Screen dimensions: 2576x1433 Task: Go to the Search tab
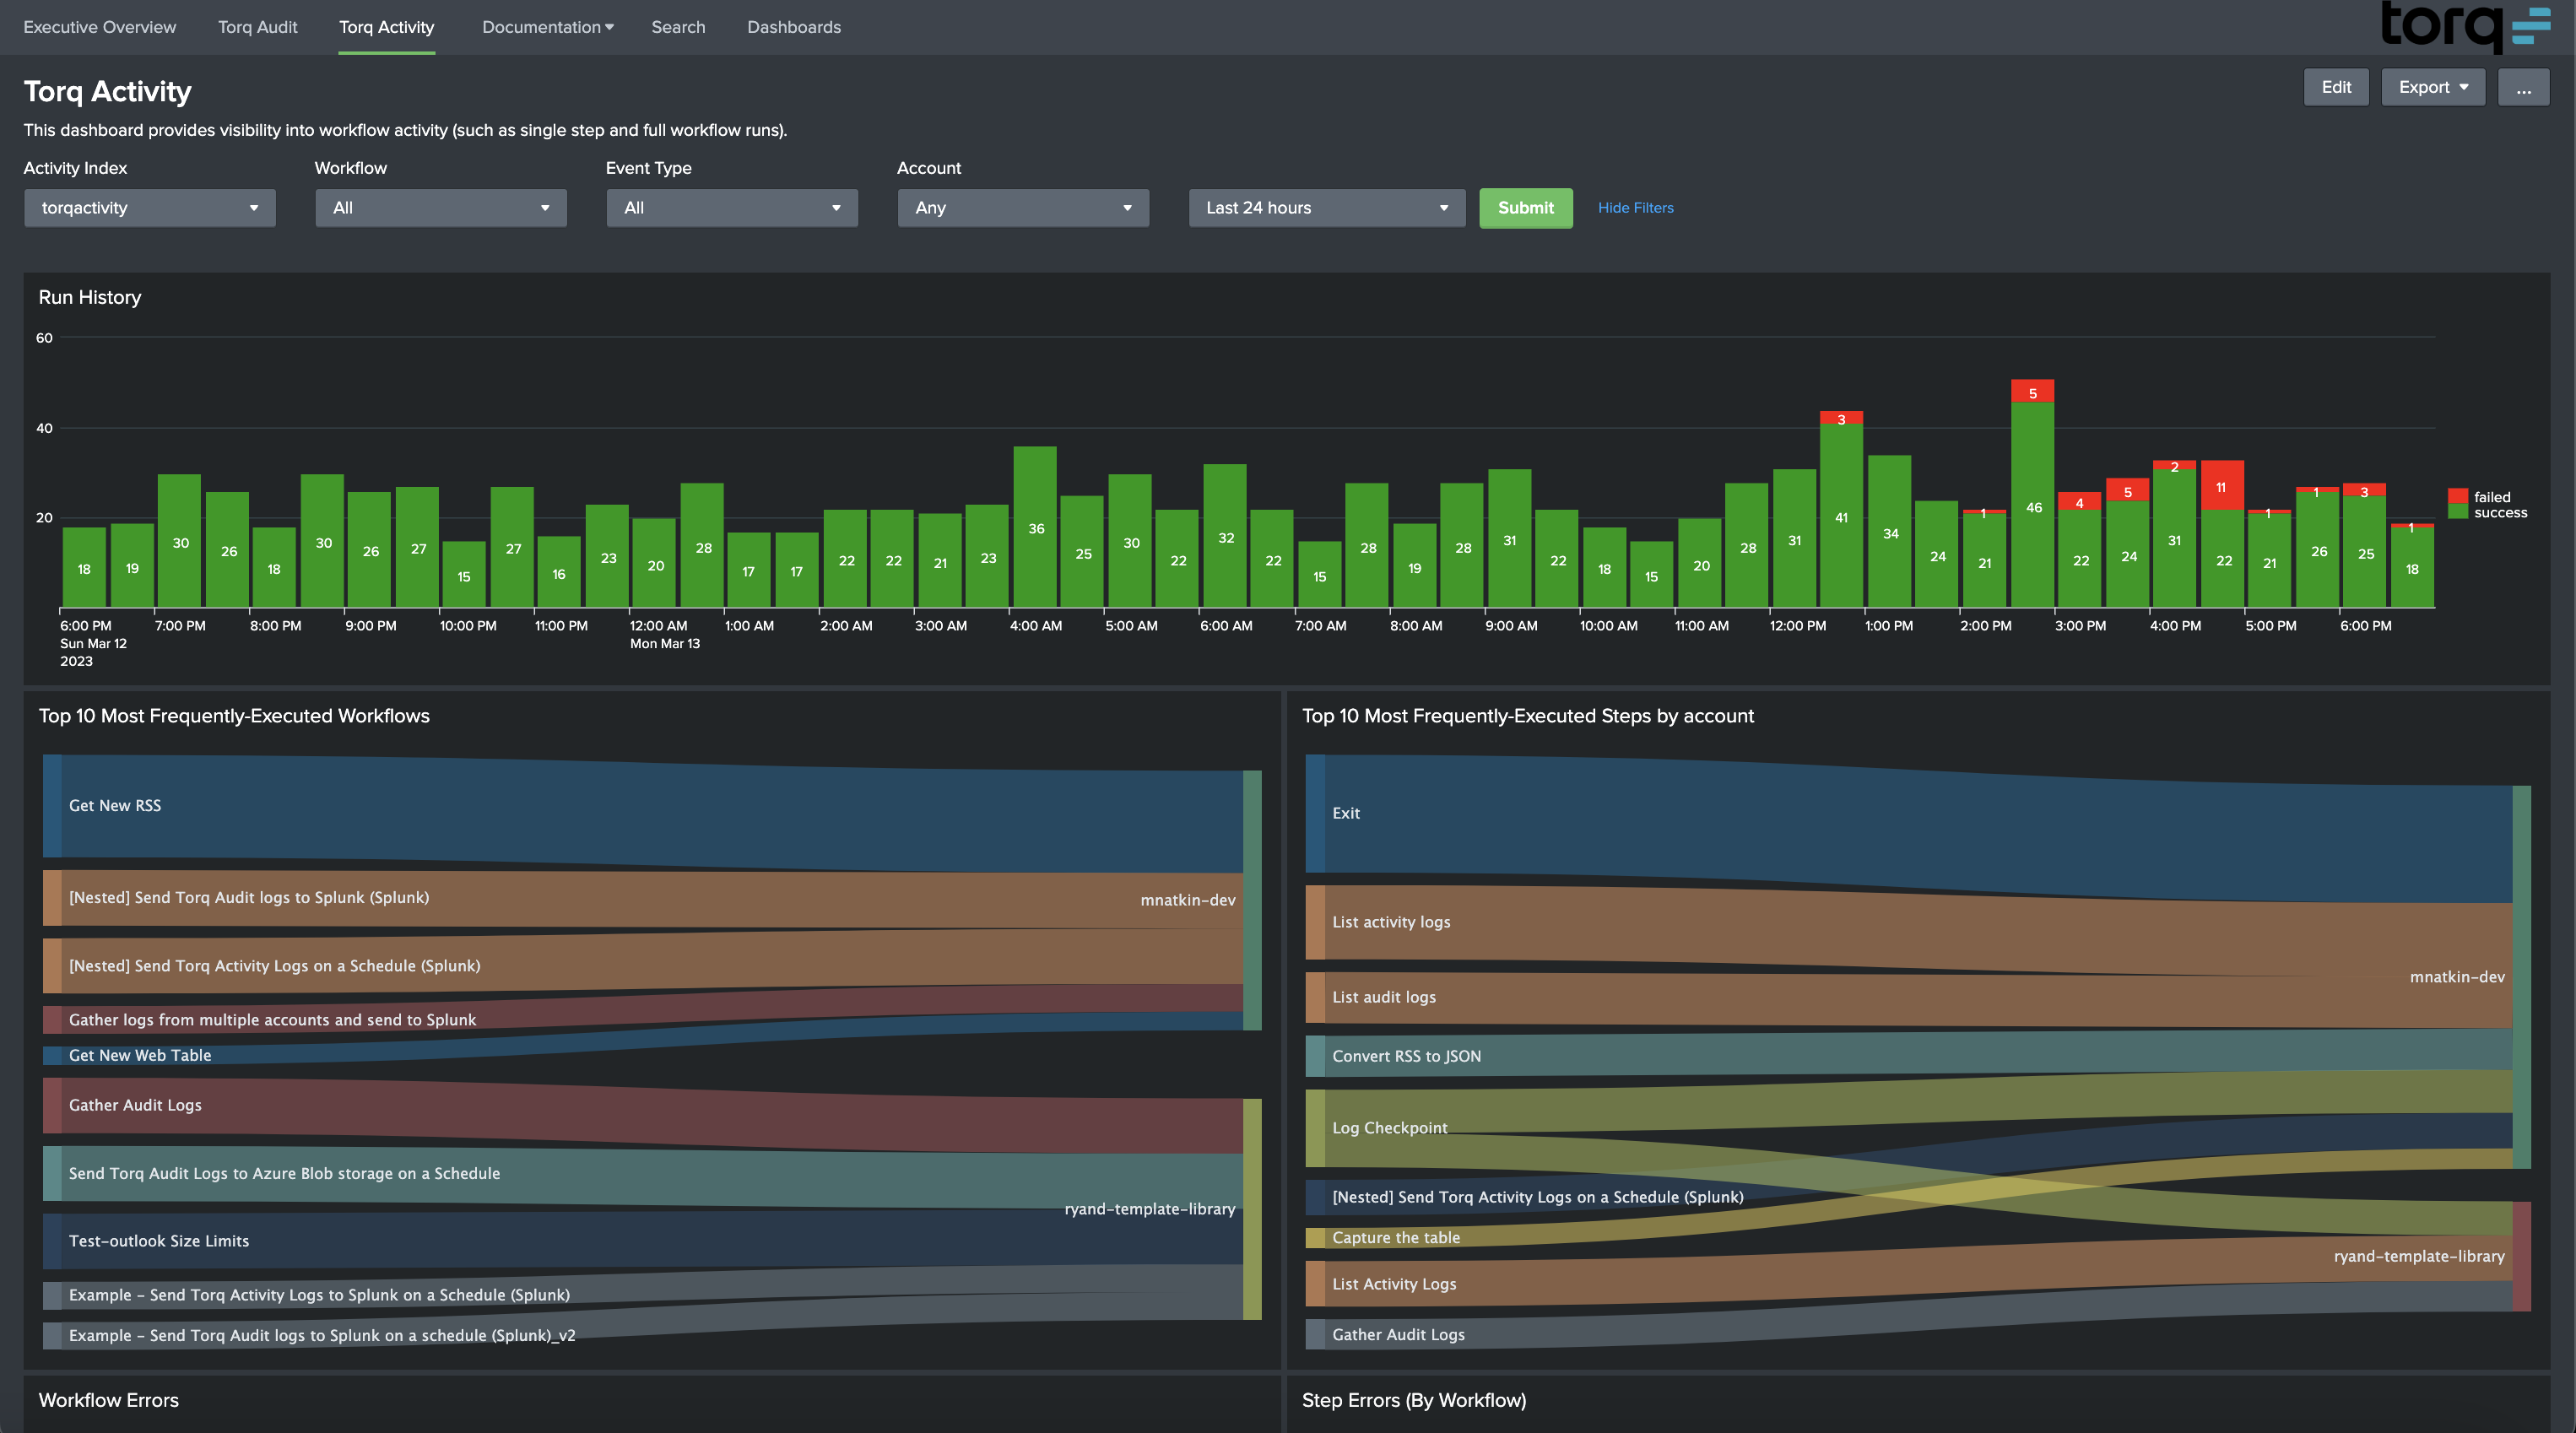(x=678, y=27)
